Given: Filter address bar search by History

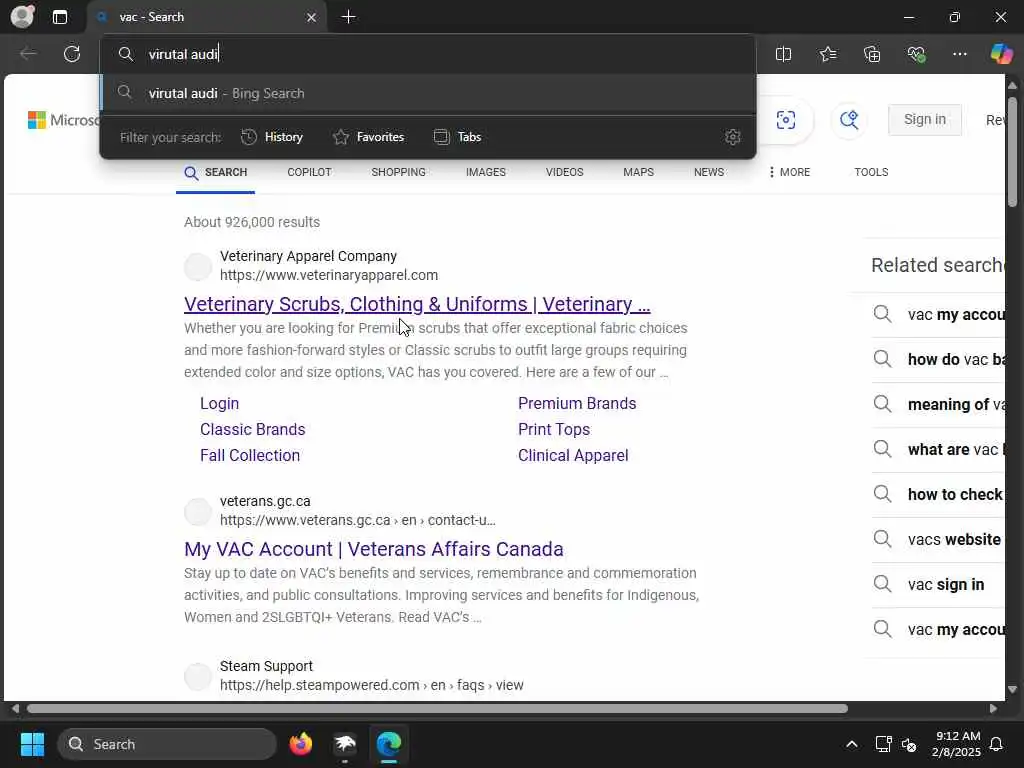Looking at the screenshot, I should [272, 137].
